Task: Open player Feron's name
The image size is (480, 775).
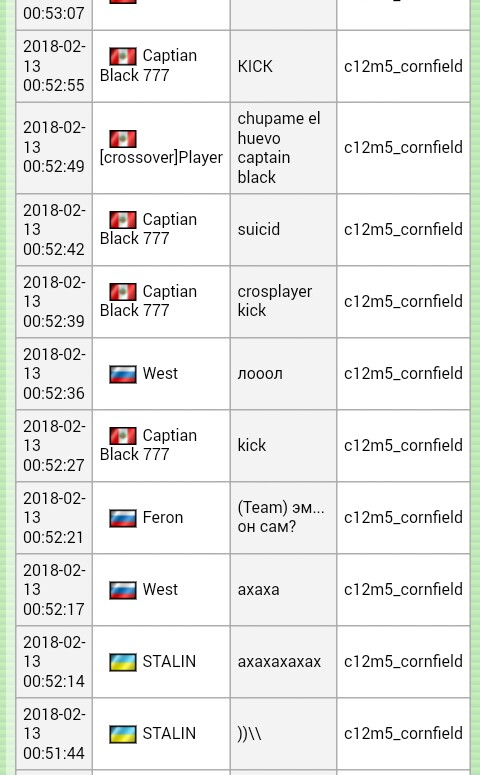Action: pos(163,517)
